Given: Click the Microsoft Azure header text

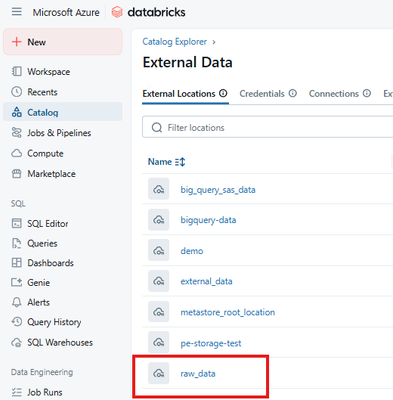Looking at the screenshot, I should (66, 12).
